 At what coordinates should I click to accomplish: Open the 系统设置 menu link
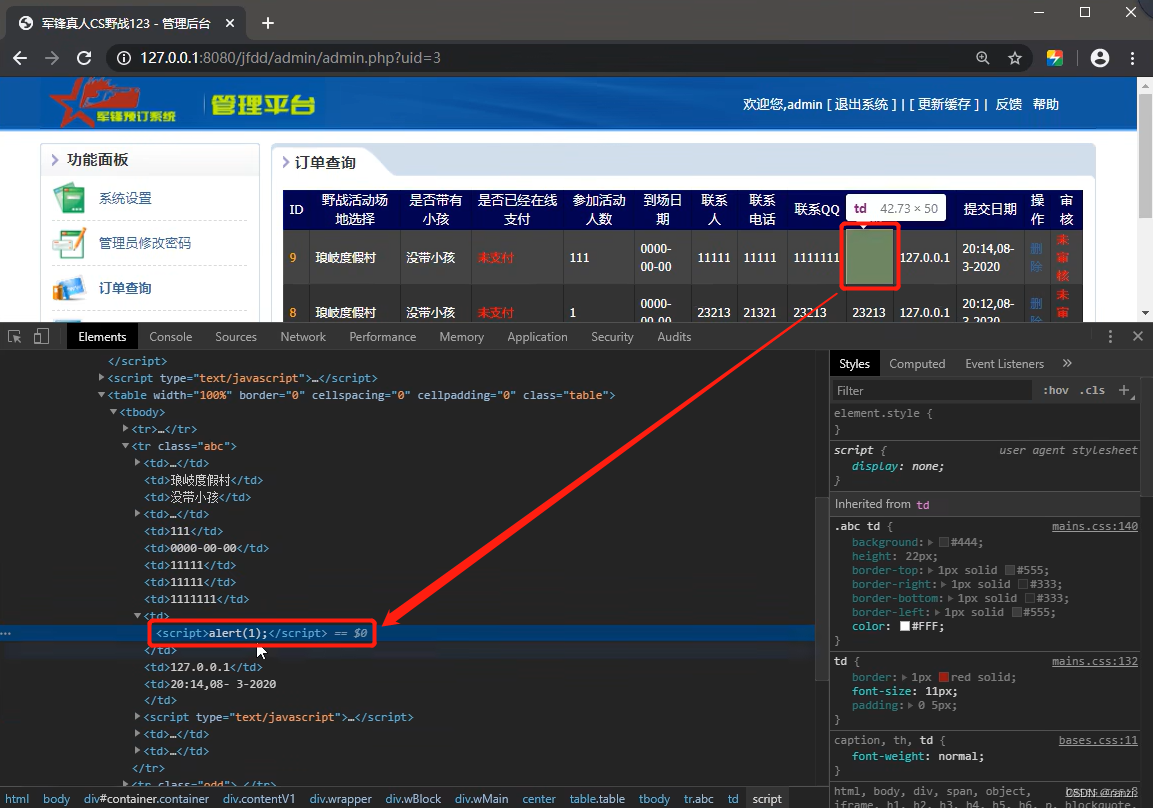coord(125,199)
